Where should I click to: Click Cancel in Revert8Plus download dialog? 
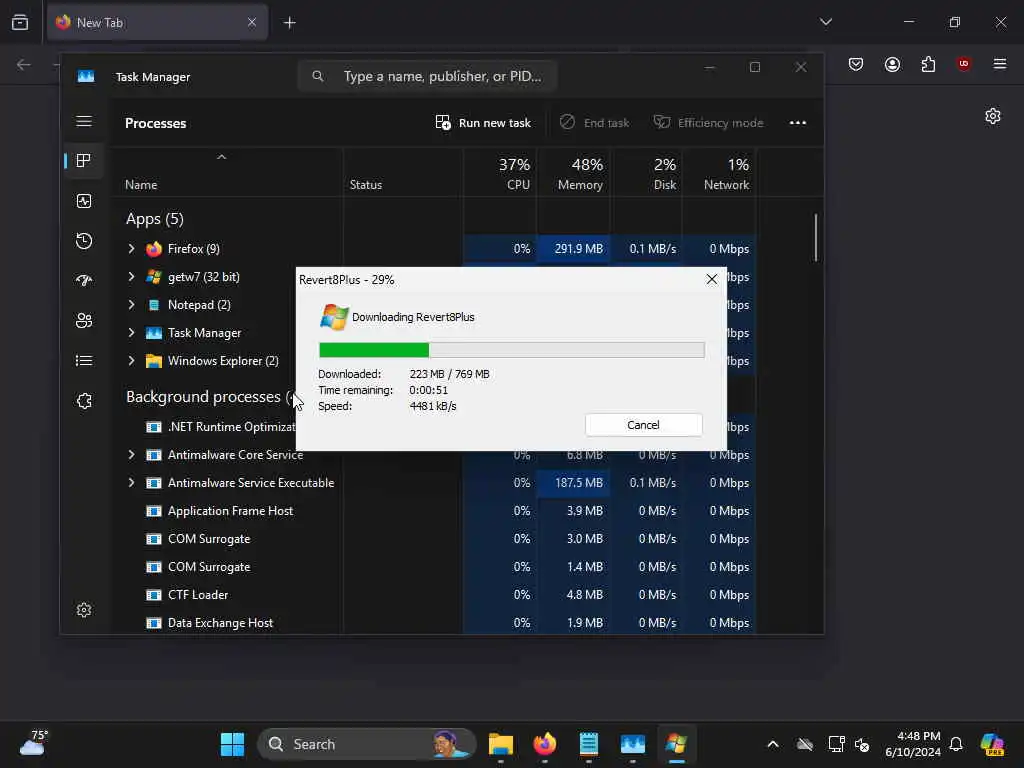(x=643, y=425)
